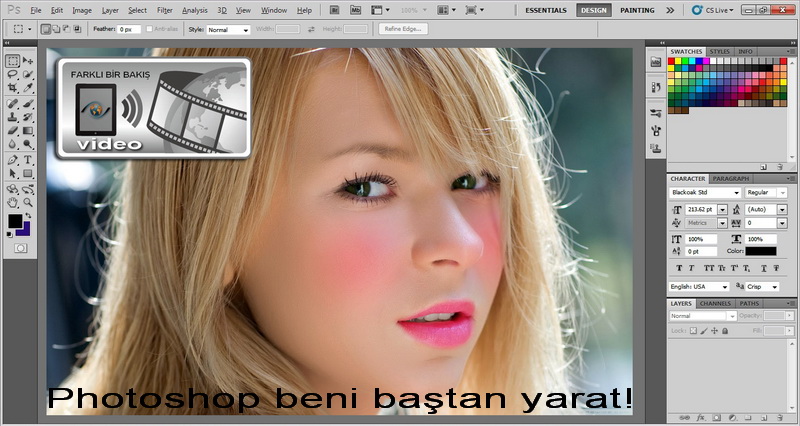The image size is (800, 426).
Task: Open the font size dropdown arrow
Action: click(722, 209)
